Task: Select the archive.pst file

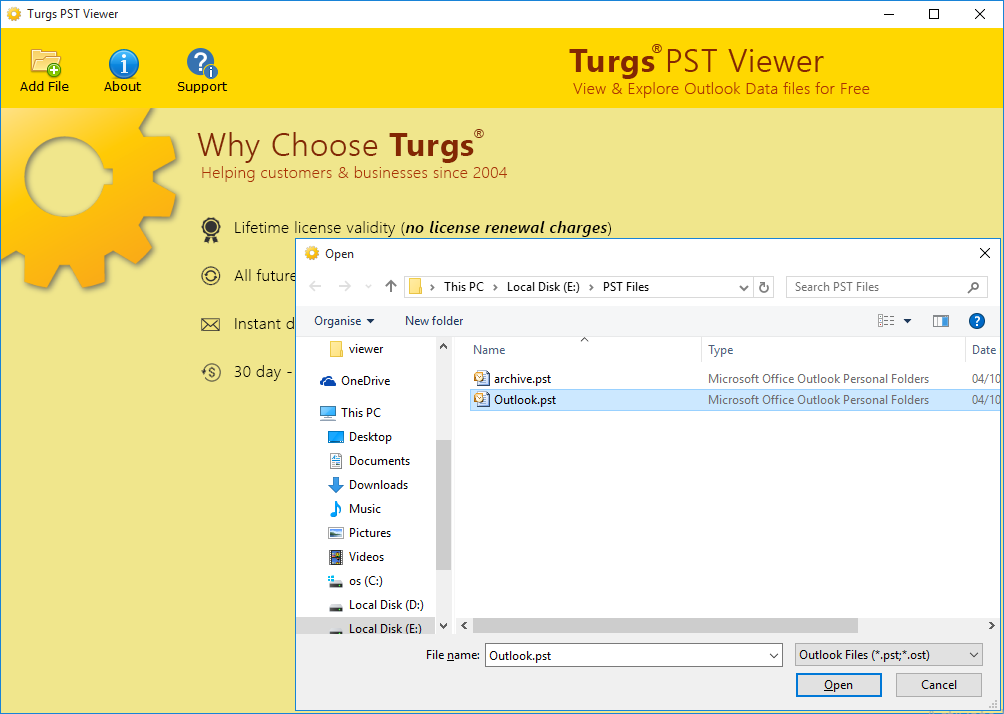Action: pyautogui.click(x=522, y=379)
